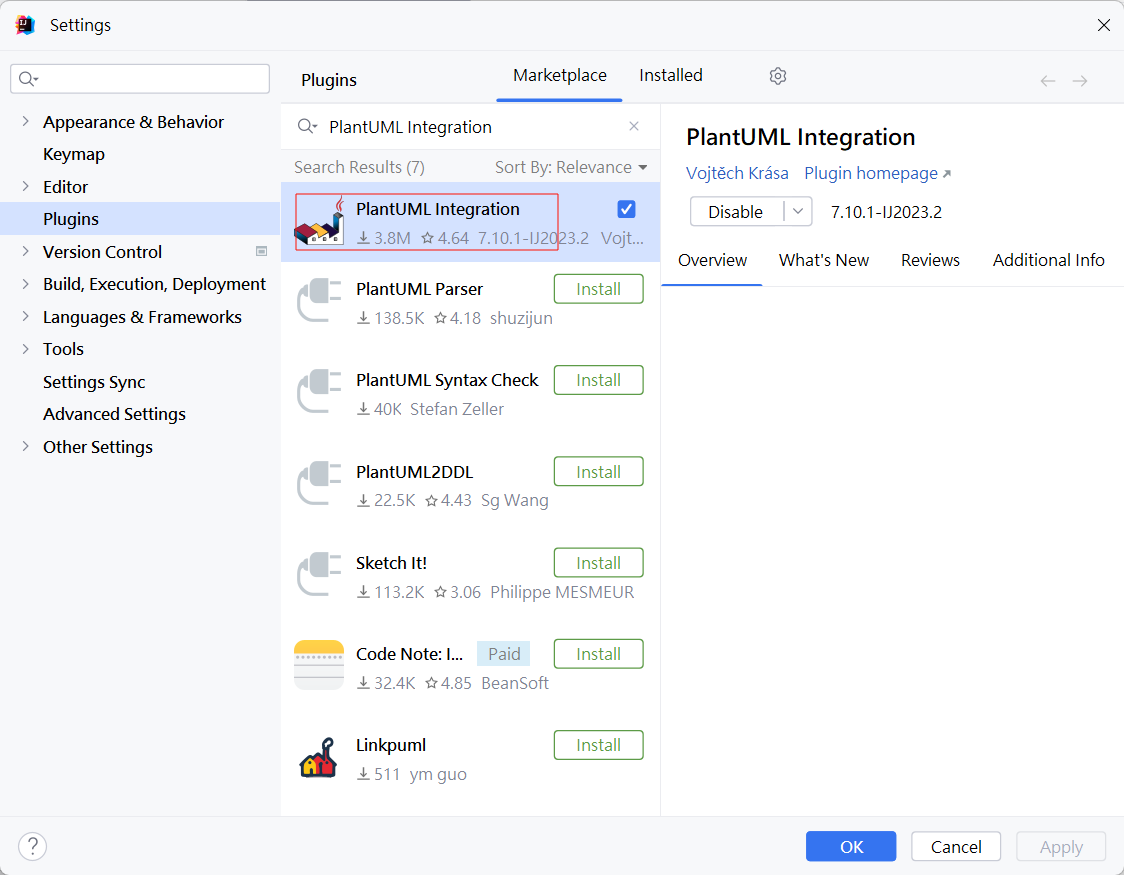1124x875 pixels.
Task: Open the What's New tab
Action: pos(824,260)
